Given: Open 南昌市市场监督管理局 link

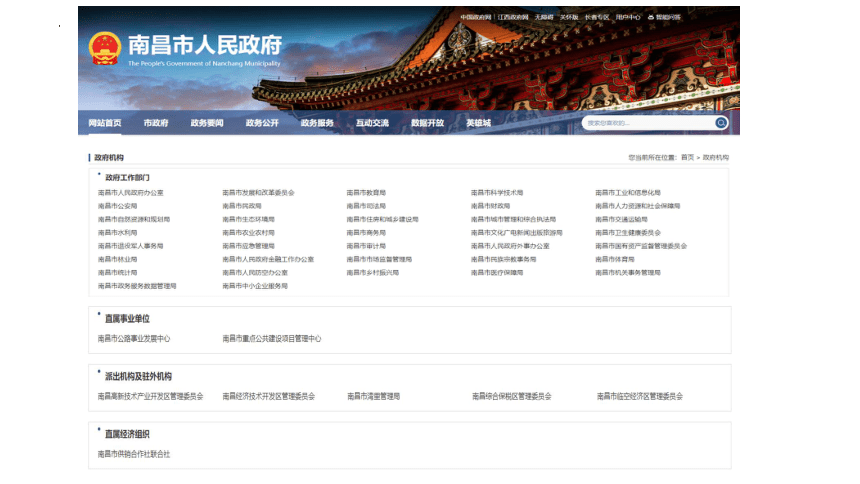Looking at the screenshot, I should [379, 259].
